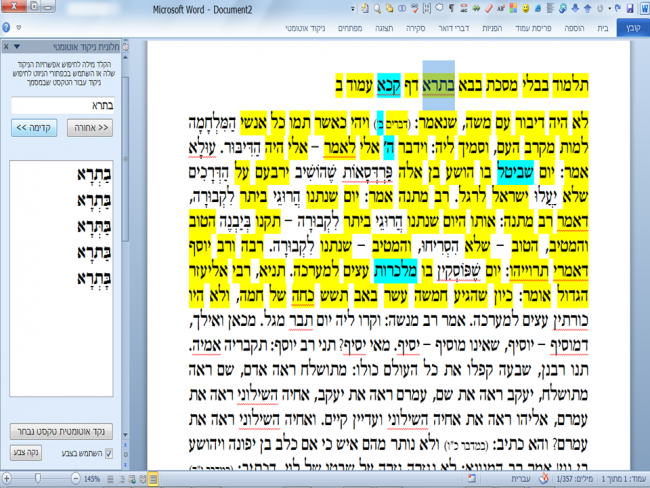The image size is (650, 488).
Task: Click the bracketed page icon
Action: coord(427,8)
